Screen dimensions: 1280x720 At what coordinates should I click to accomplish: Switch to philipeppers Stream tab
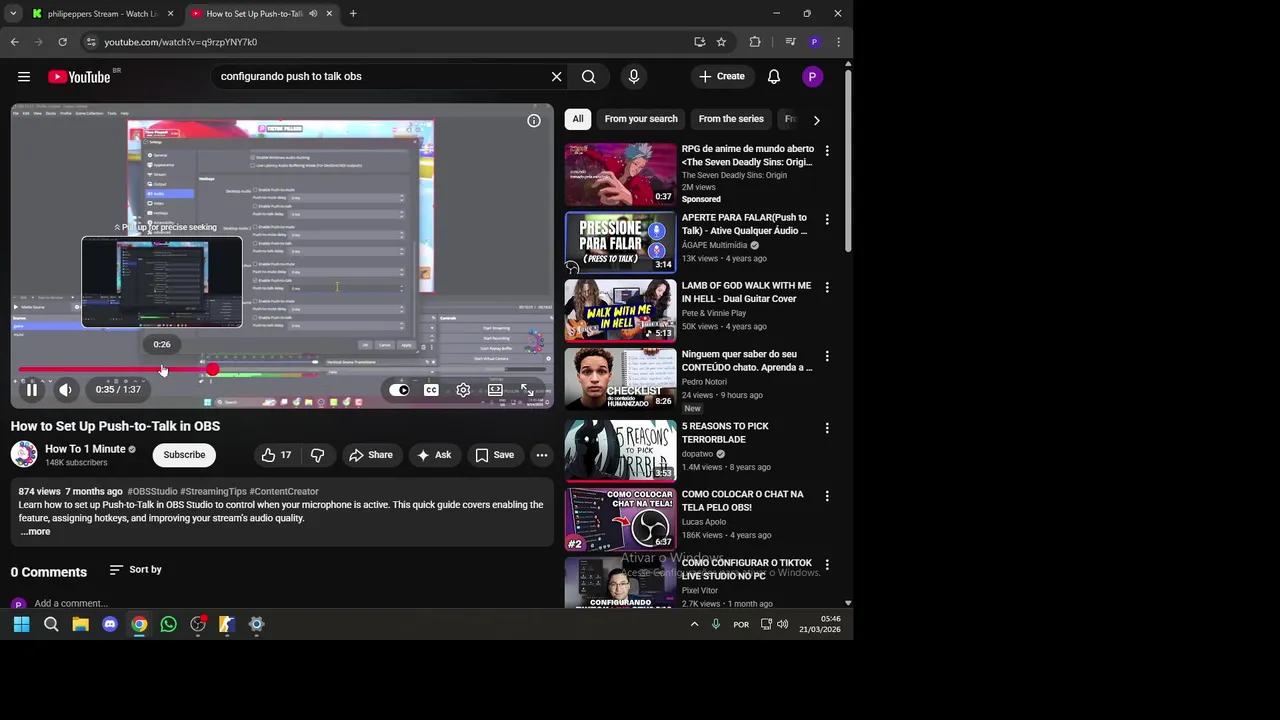click(x=102, y=14)
